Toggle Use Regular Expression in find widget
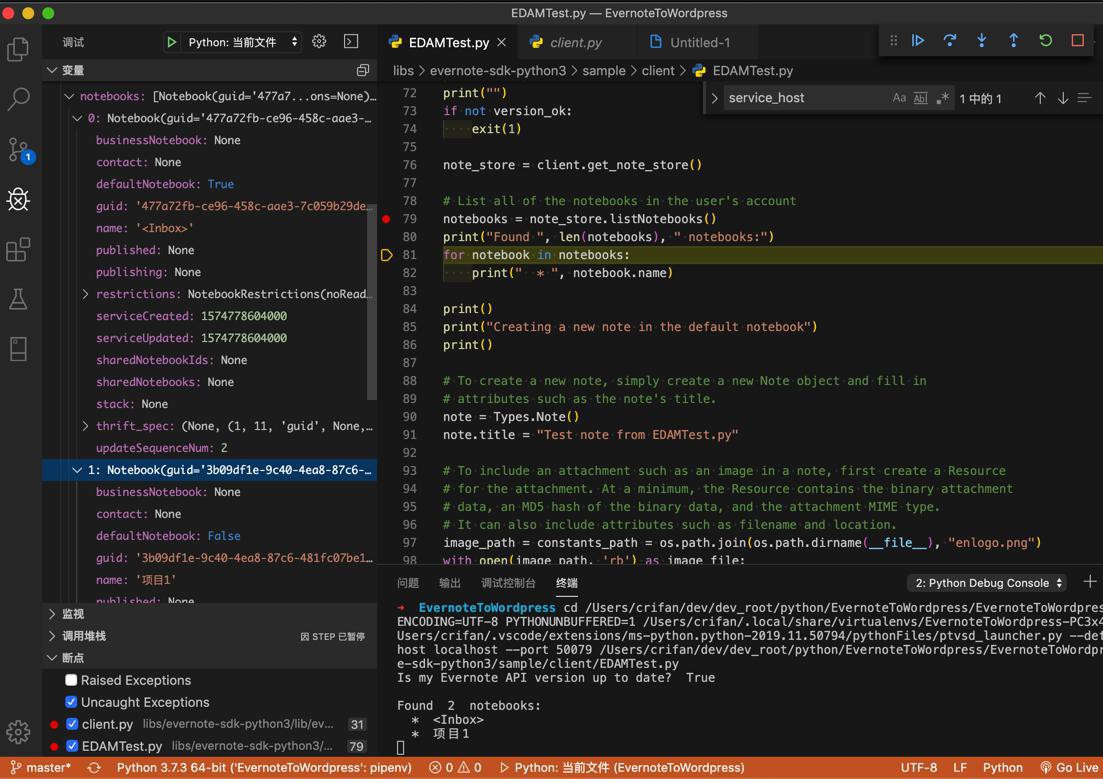Screen dimensions: 1103x779 (x=942, y=98)
